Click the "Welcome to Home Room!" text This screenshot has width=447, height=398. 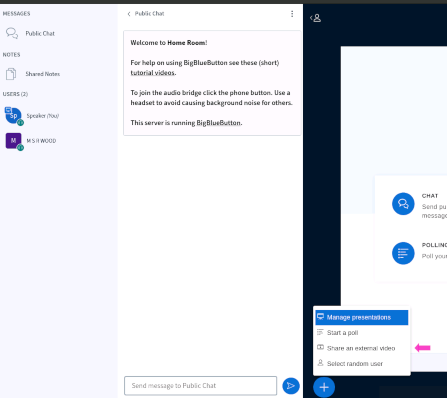(x=169, y=43)
